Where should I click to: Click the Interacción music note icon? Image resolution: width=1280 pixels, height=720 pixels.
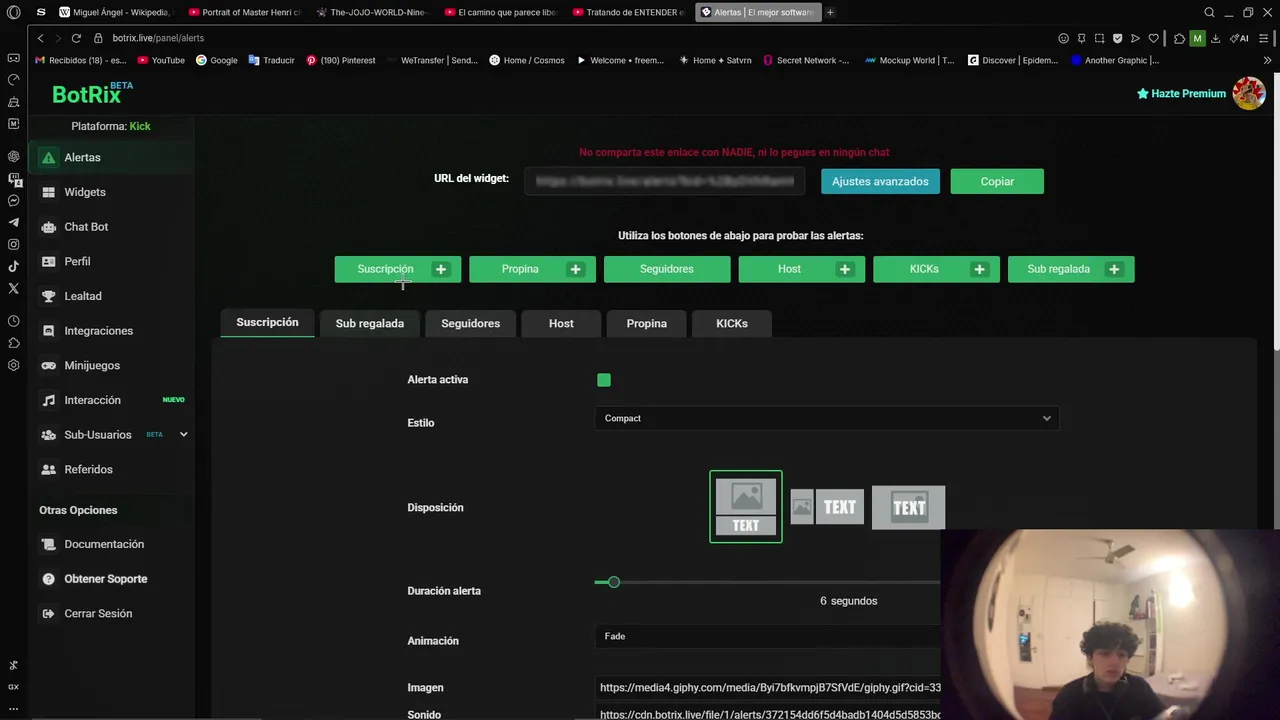[48, 400]
